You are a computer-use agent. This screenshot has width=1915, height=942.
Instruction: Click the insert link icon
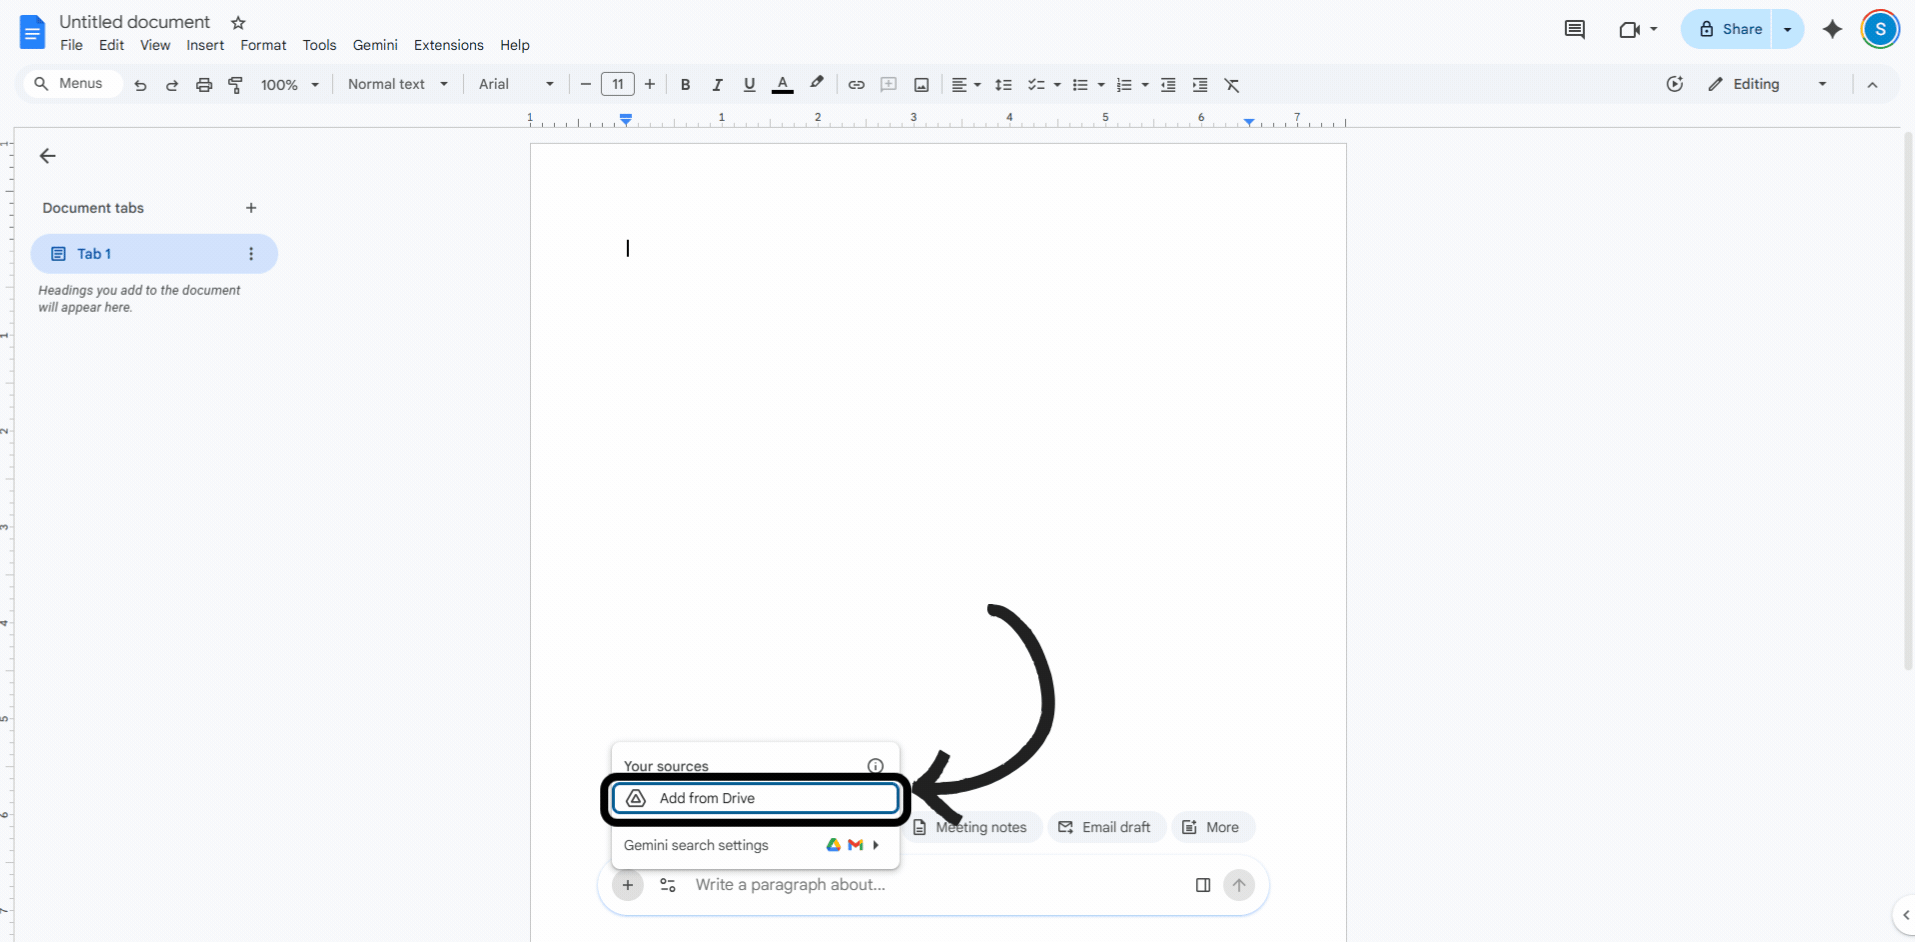(x=856, y=85)
